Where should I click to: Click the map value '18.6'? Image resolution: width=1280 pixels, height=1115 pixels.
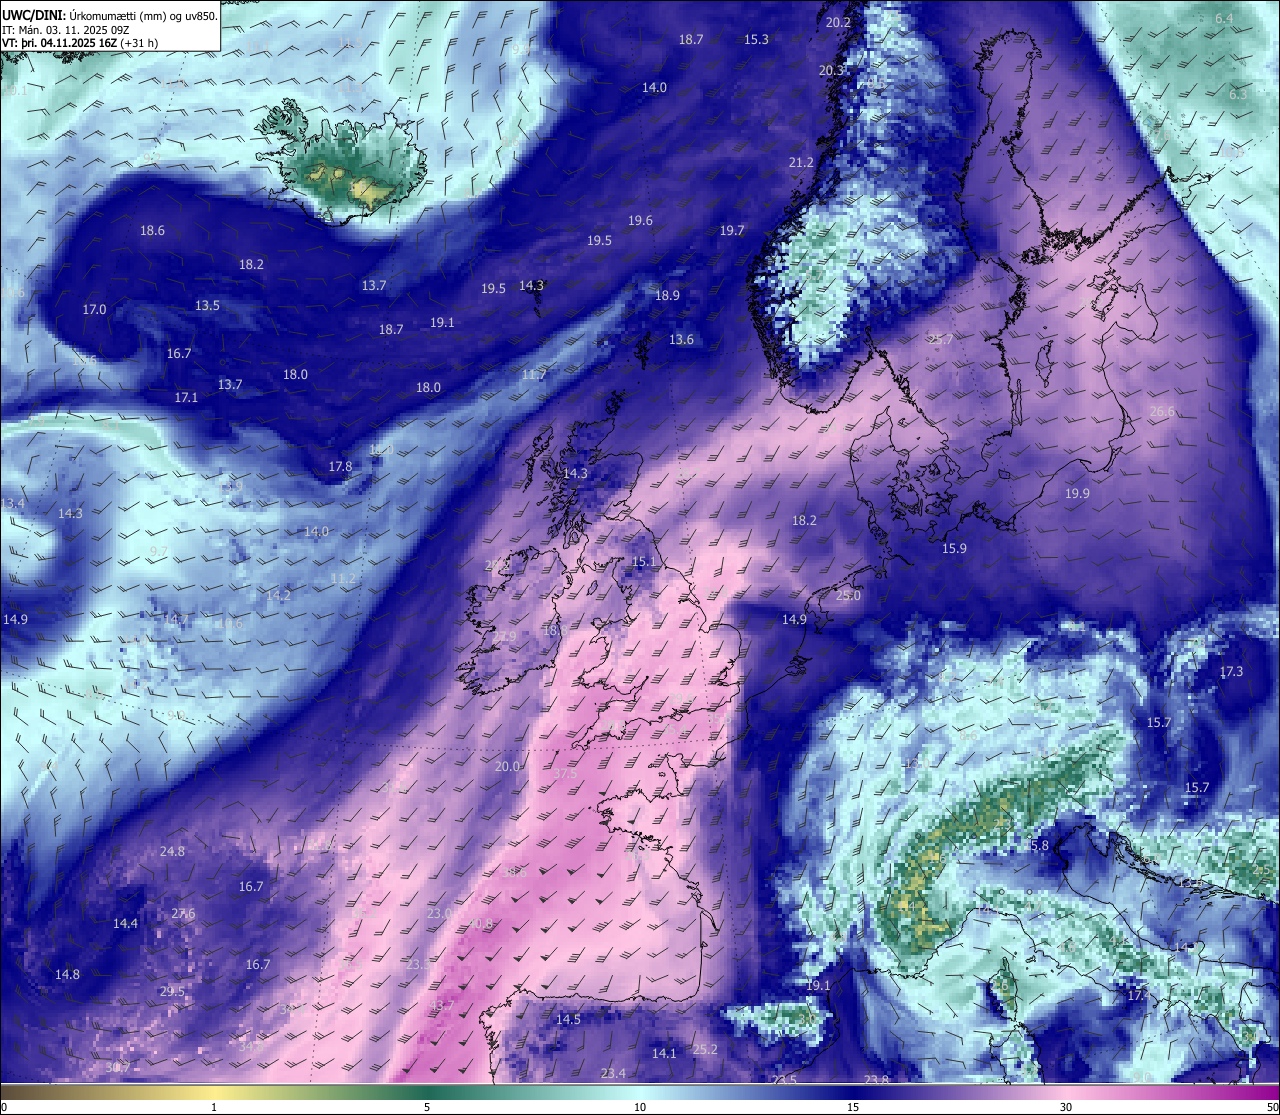coord(153,231)
